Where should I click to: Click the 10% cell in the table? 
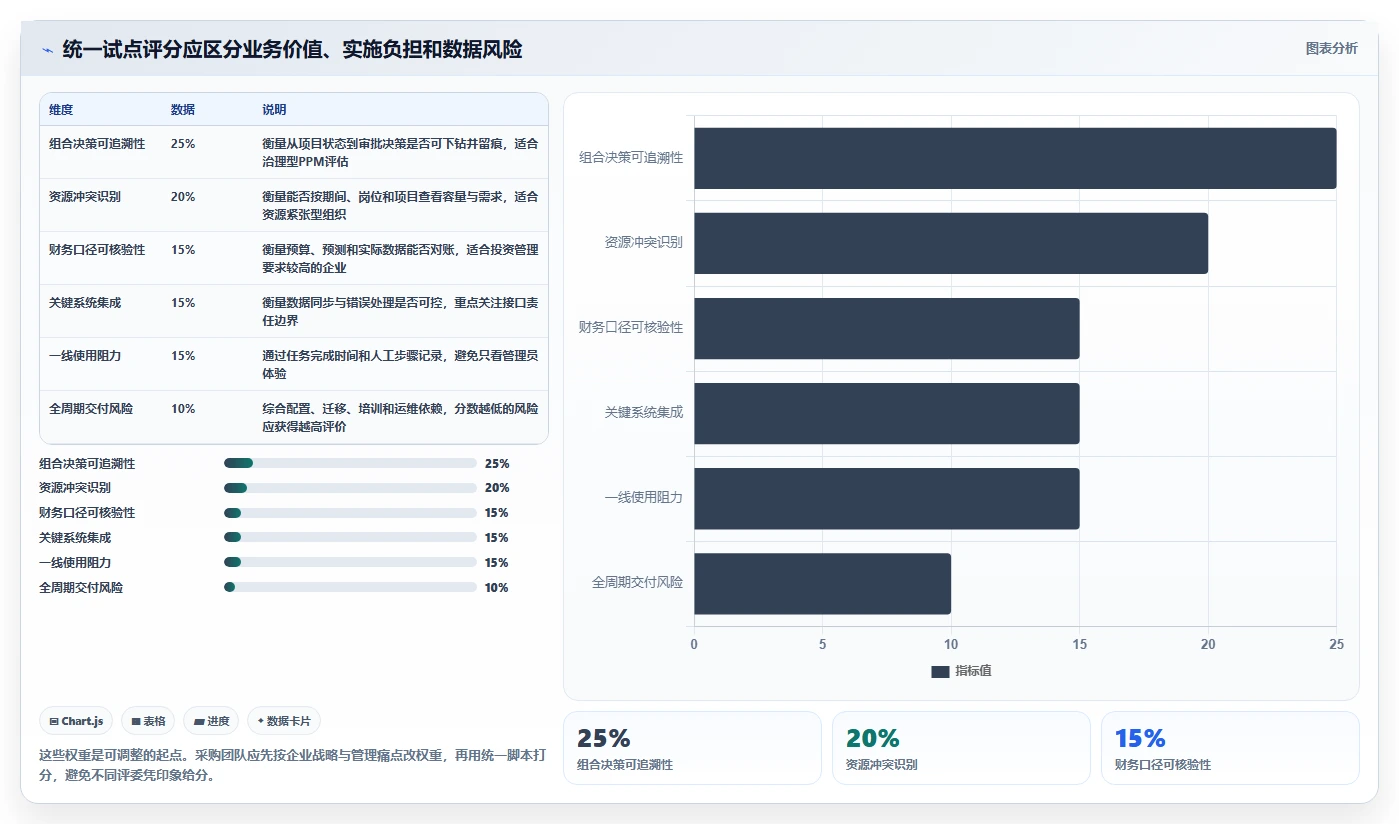183,409
